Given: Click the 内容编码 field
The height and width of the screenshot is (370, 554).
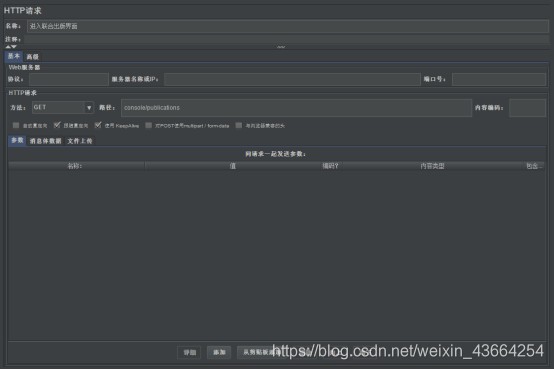Looking at the screenshot, I should point(528,108).
